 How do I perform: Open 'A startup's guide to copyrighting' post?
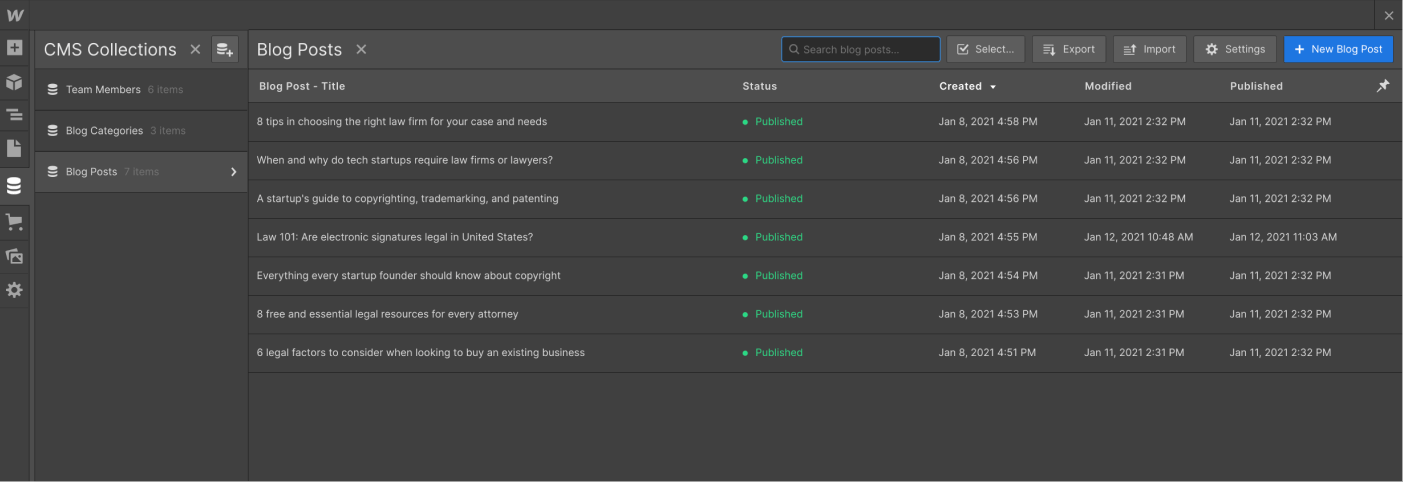pos(408,199)
